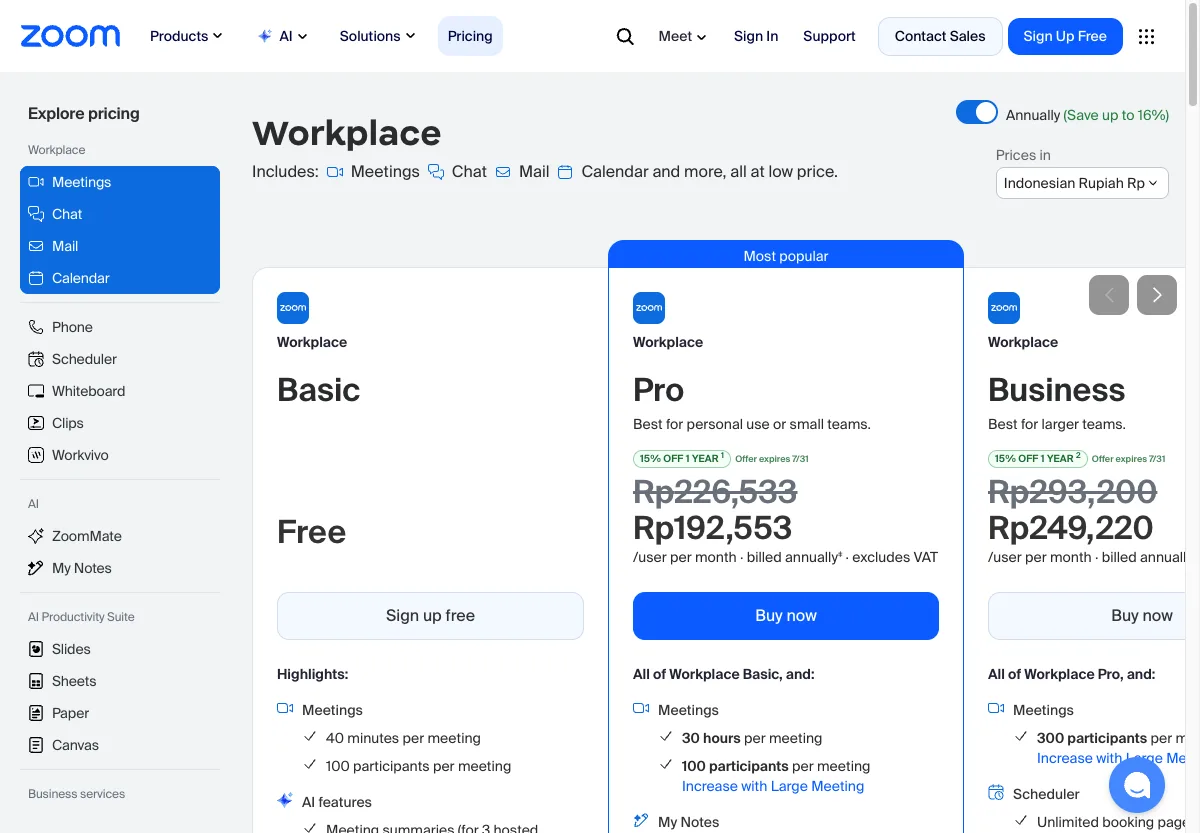Open the Sign In page
Image resolution: width=1200 pixels, height=833 pixels.
click(756, 36)
